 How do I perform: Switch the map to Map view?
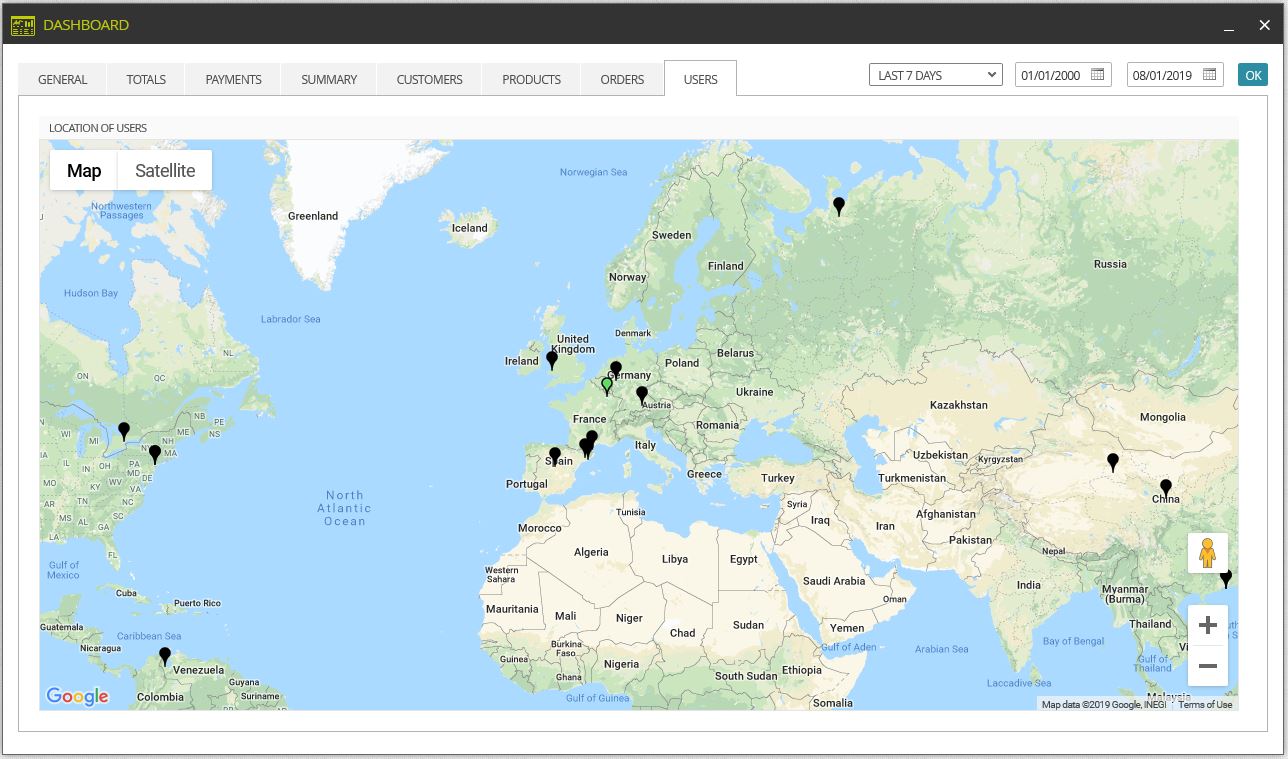84,170
